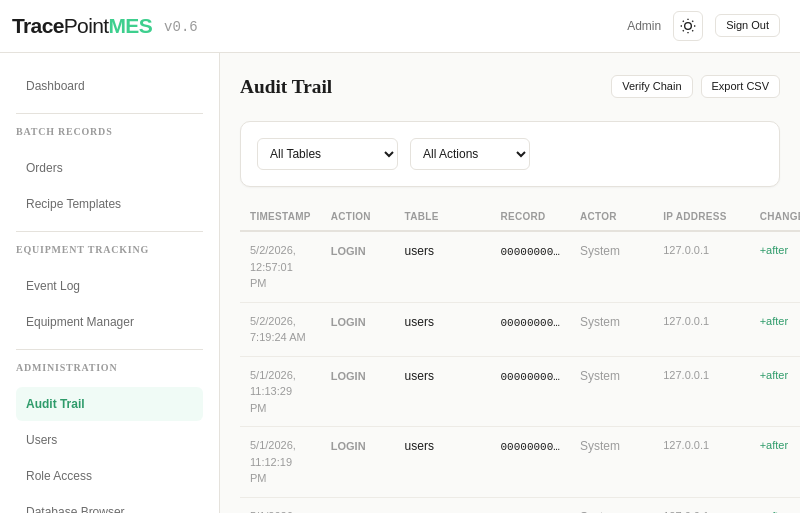Click record ID in the 7:19:24 AM row
The width and height of the screenshot is (800, 513).
530,323
